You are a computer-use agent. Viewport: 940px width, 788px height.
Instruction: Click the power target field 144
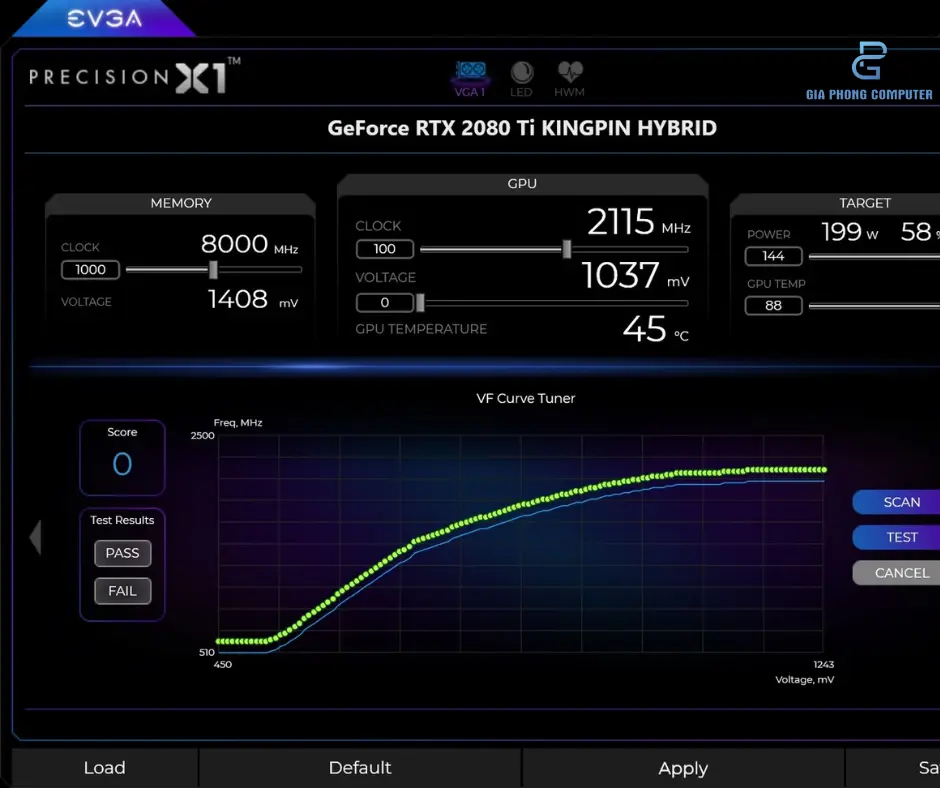pos(773,256)
